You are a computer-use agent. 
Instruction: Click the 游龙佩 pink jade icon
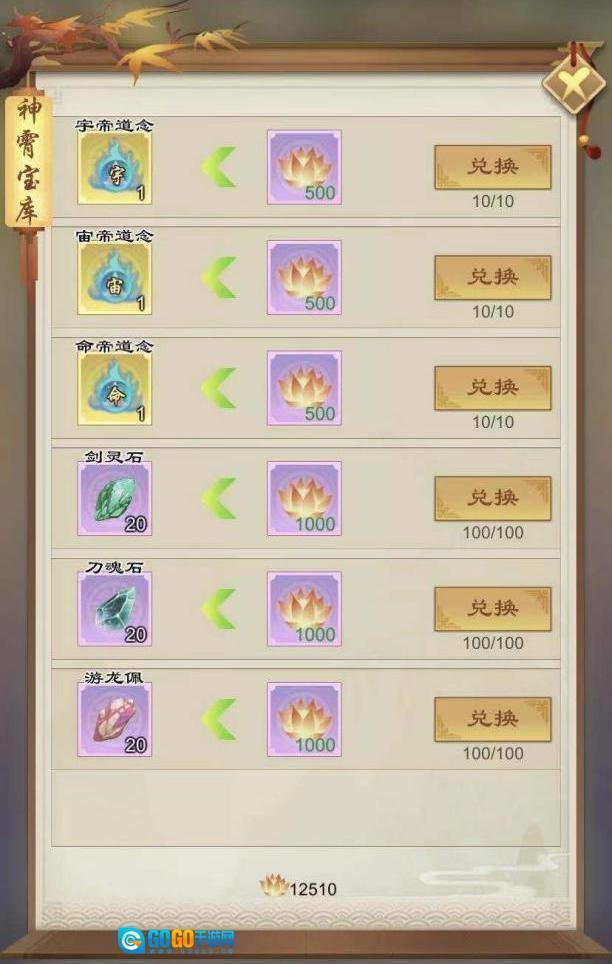pyautogui.click(x=114, y=719)
